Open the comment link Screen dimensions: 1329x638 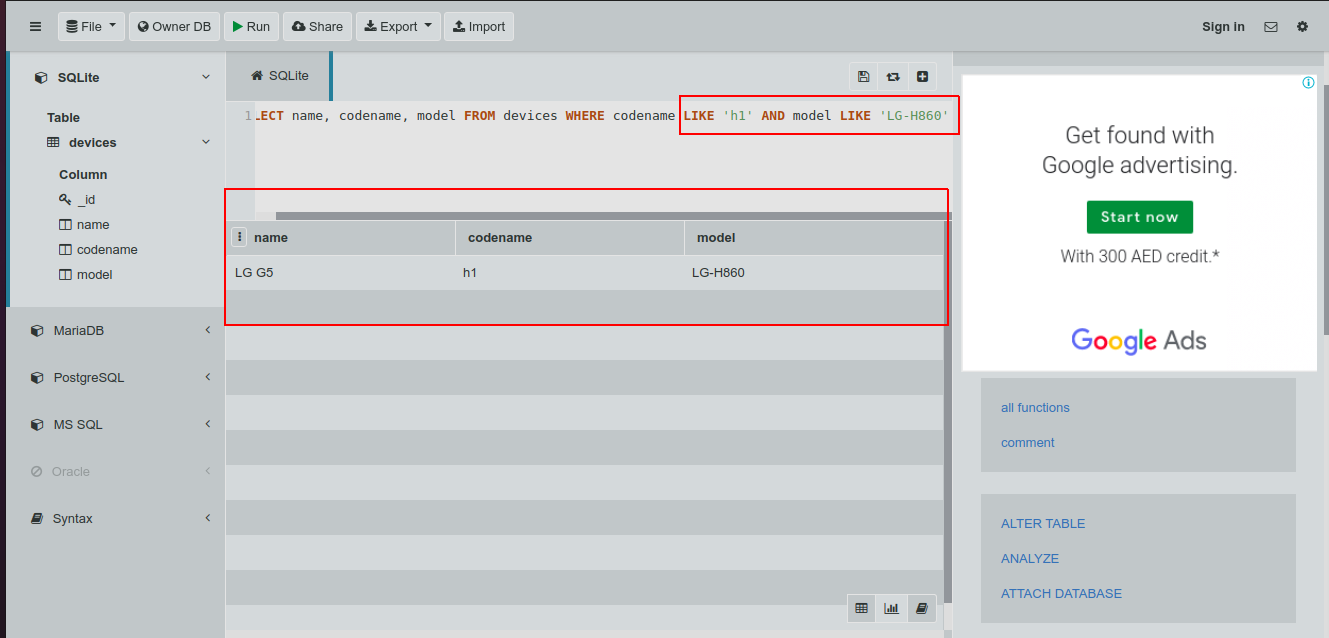tap(1028, 443)
